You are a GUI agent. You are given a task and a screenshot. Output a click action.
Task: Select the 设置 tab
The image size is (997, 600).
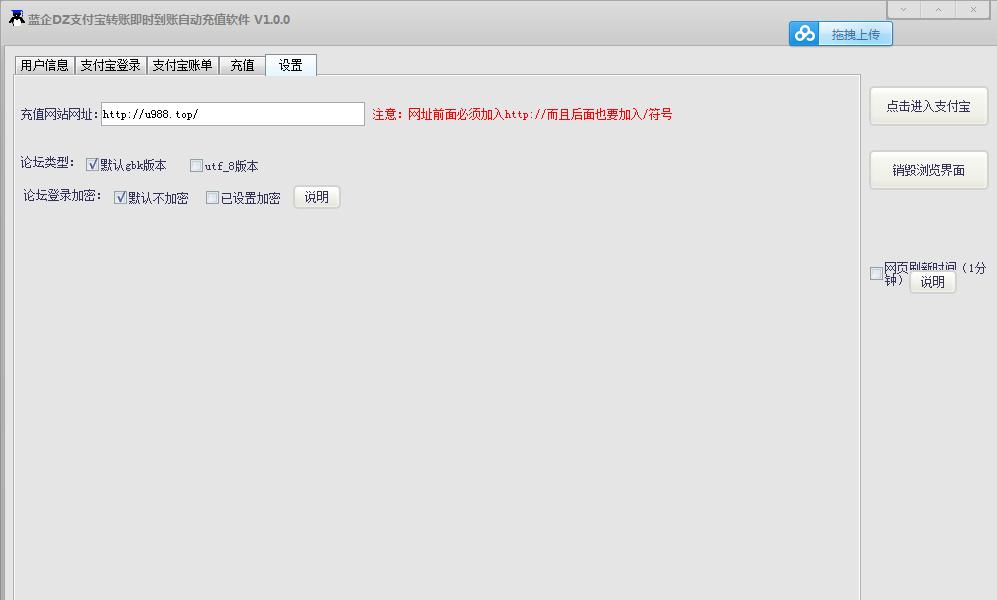[291, 65]
